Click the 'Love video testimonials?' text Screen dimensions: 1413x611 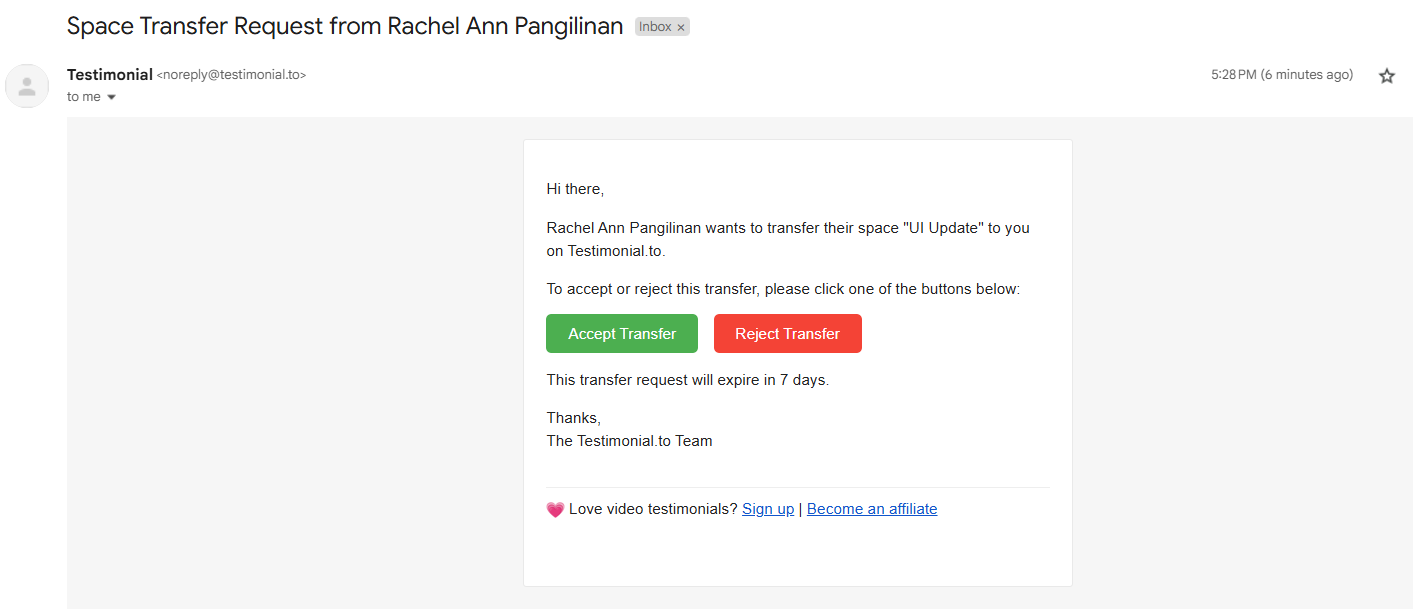click(x=653, y=509)
